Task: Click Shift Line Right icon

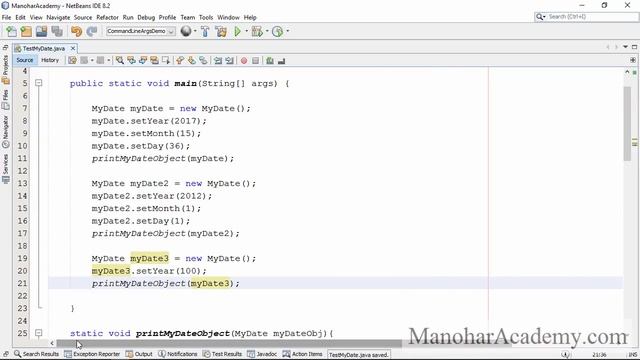Action: click(x=229, y=60)
